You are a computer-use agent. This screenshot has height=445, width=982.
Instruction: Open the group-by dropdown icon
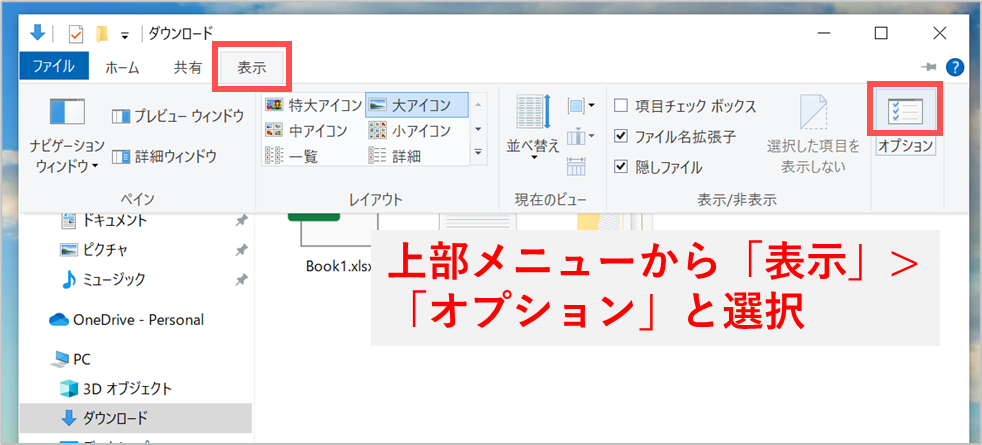pos(581,106)
